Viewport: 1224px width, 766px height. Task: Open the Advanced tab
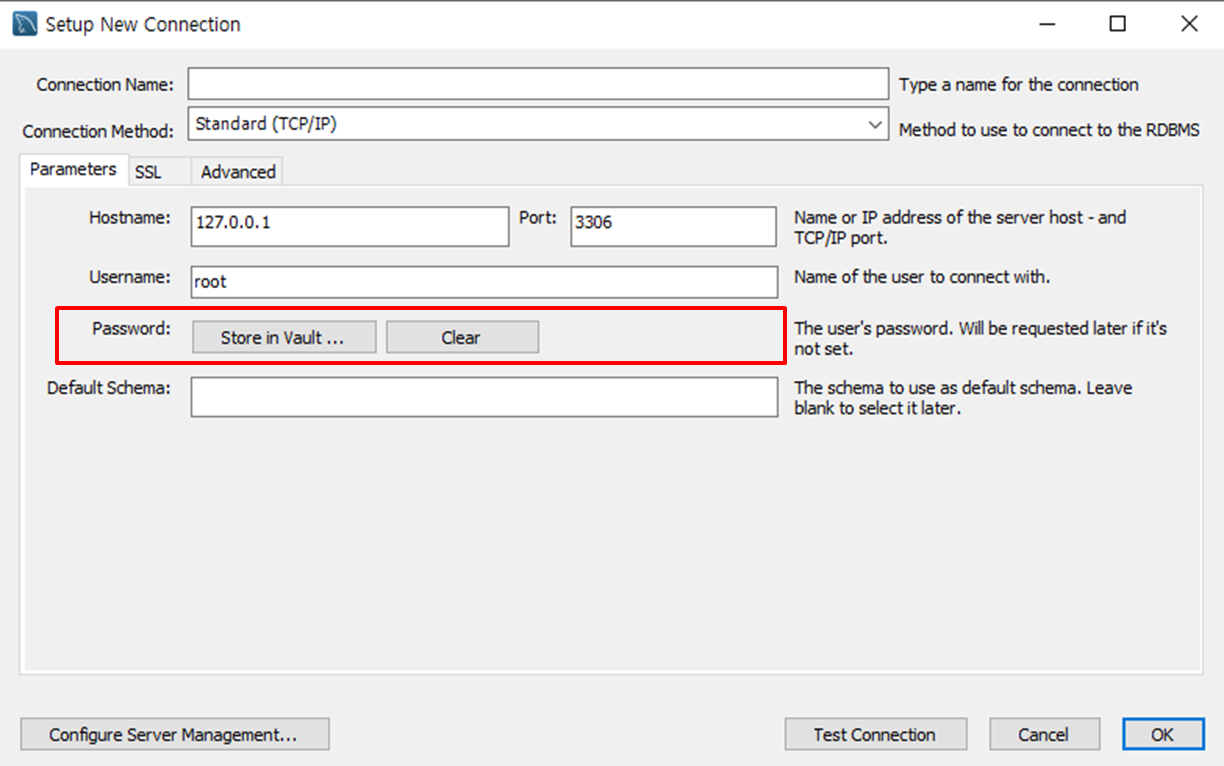(x=238, y=172)
